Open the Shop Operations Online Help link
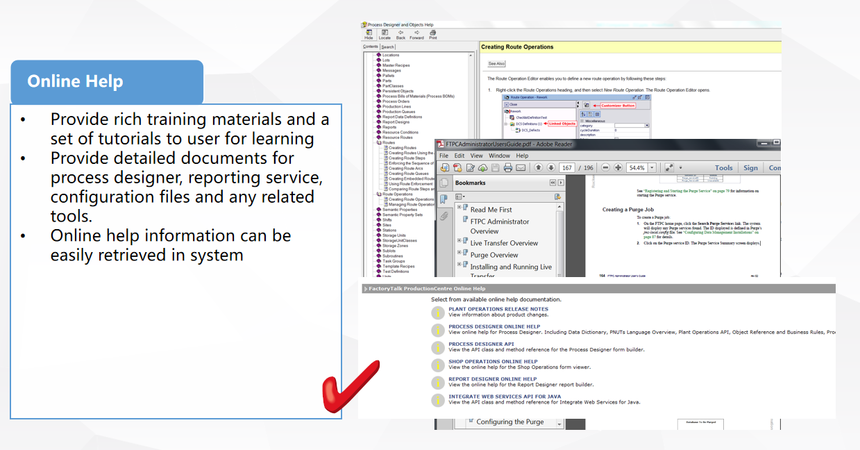The height and width of the screenshot is (450, 860). tap(493, 362)
